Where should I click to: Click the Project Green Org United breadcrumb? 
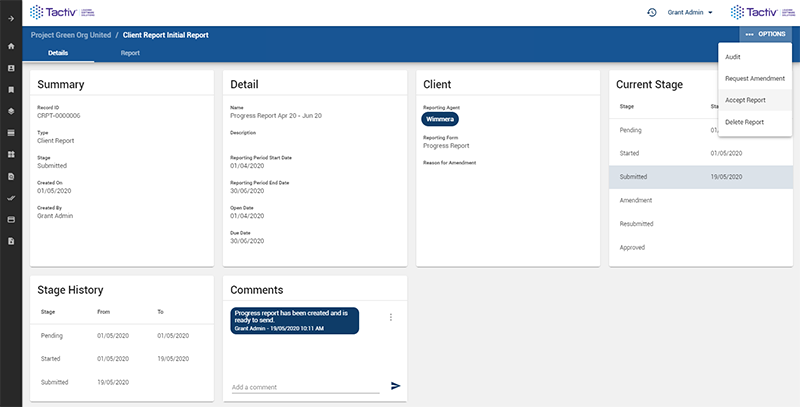[x=71, y=35]
